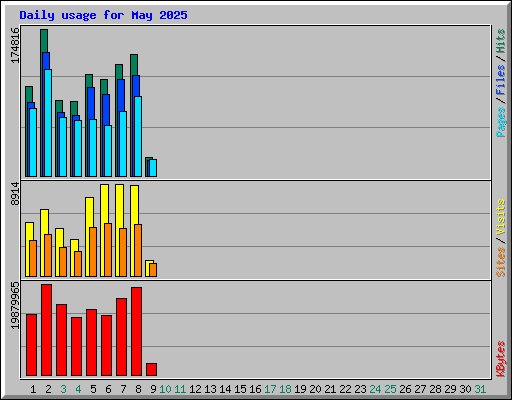
Task: Click the orange Sites bar for day 6
Action: [x=108, y=250]
